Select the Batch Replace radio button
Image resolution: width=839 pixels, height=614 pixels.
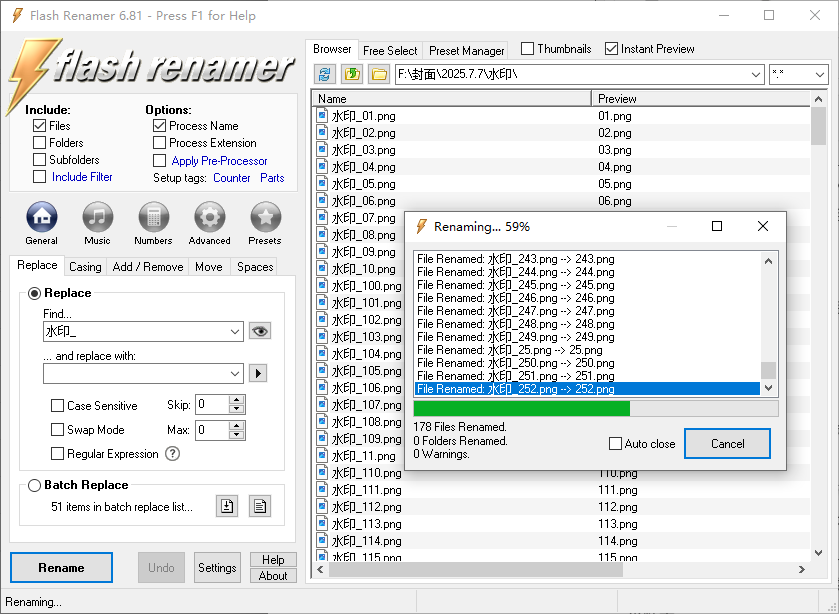pos(35,485)
